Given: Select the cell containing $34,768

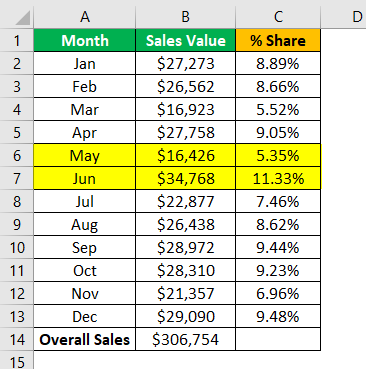Looking at the screenshot, I should coord(185,178).
